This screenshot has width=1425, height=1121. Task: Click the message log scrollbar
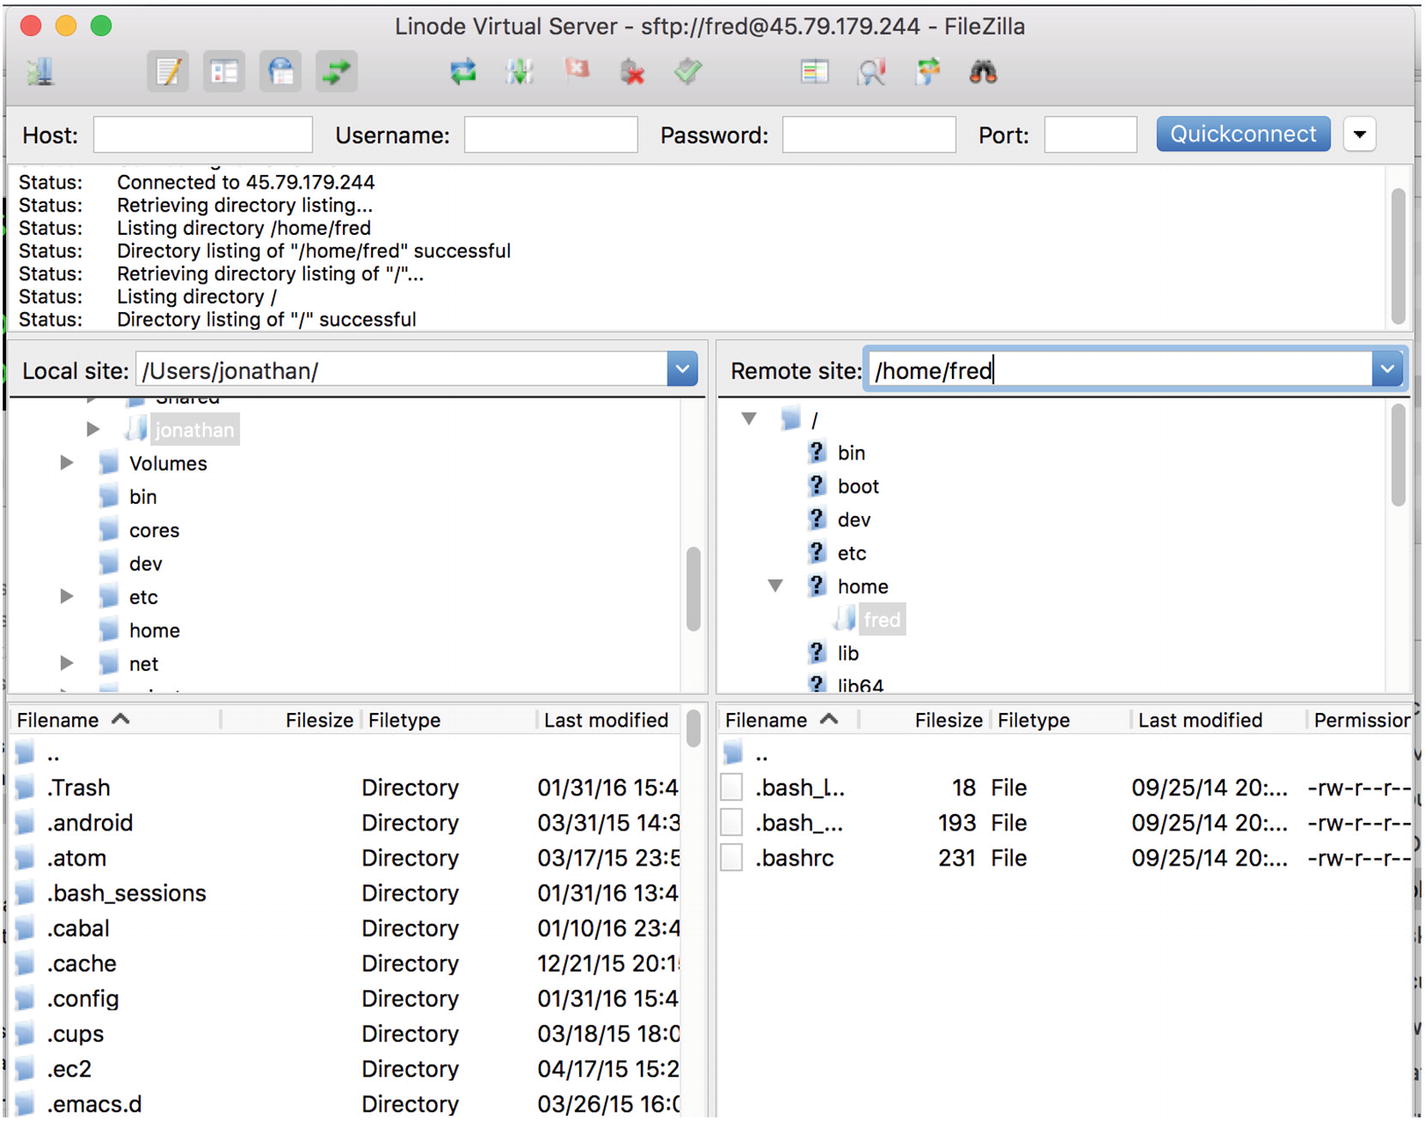point(1399,255)
